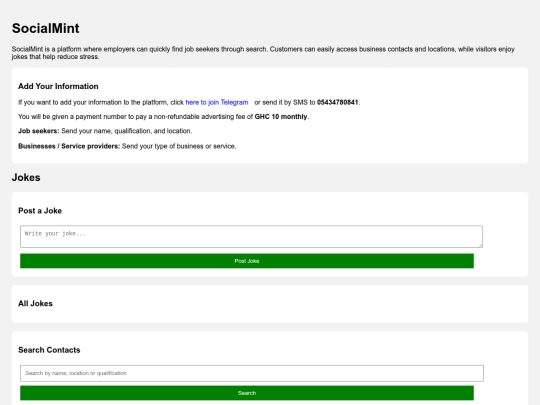Click the green Search button
The height and width of the screenshot is (405, 540).
point(247,393)
